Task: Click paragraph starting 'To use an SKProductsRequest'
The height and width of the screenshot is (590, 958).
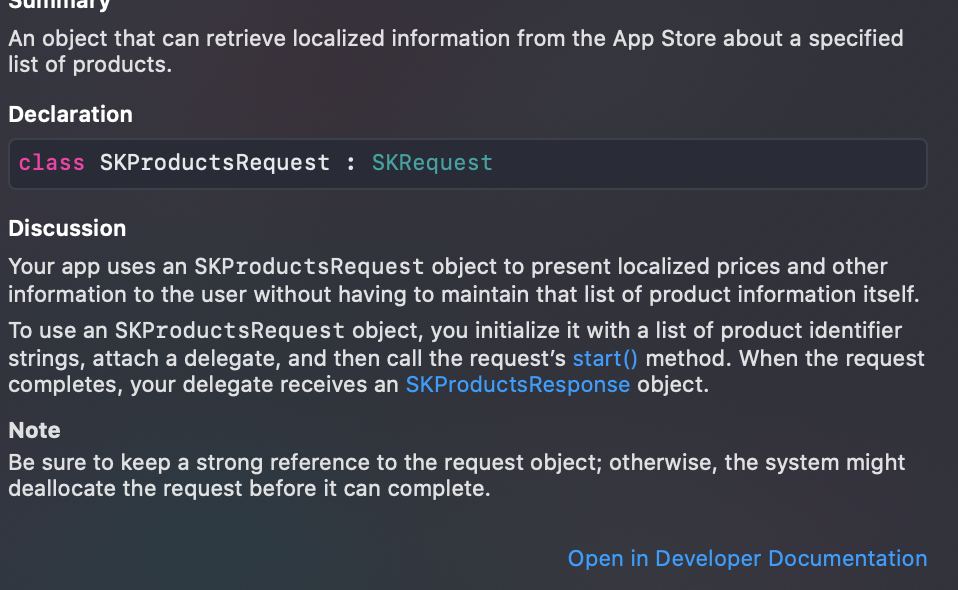Action: 466,358
